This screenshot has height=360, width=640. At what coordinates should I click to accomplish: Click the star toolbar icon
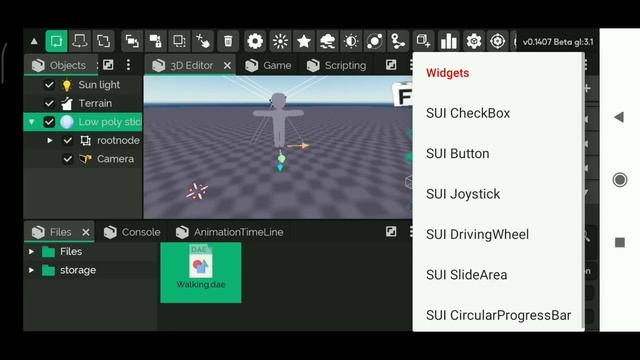click(x=304, y=41)
